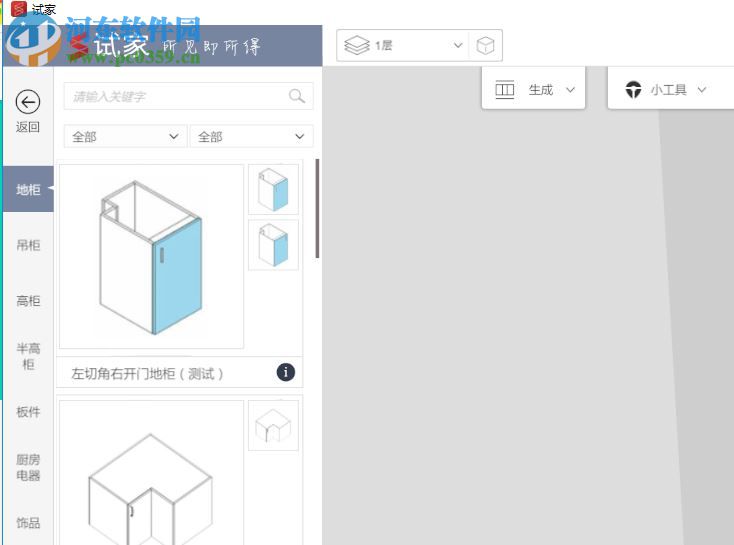Select the 板件 category tab
734x545 pixels.
pyautogui.click(x=28, y=412)
